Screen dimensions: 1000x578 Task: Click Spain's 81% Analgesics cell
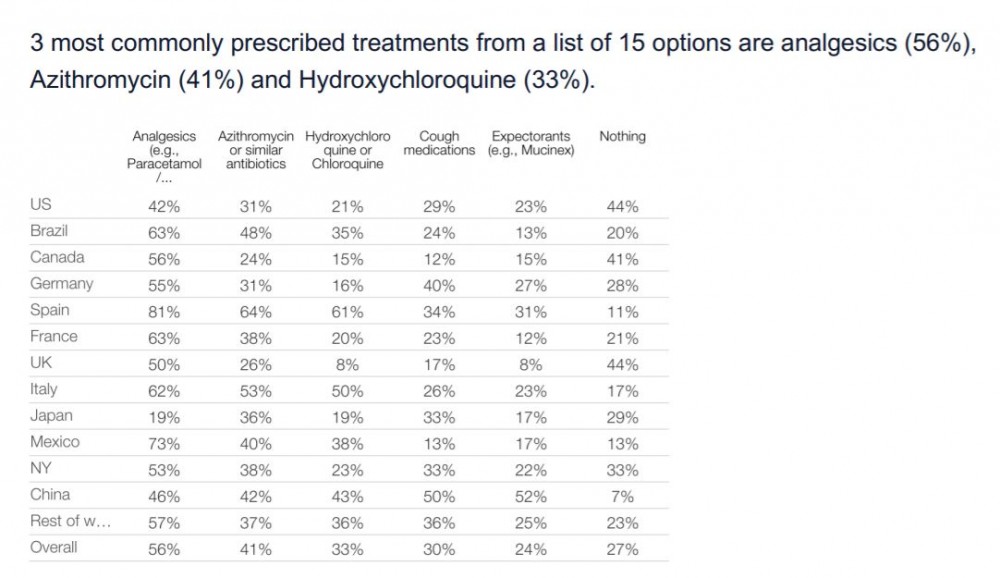point(164,311)
